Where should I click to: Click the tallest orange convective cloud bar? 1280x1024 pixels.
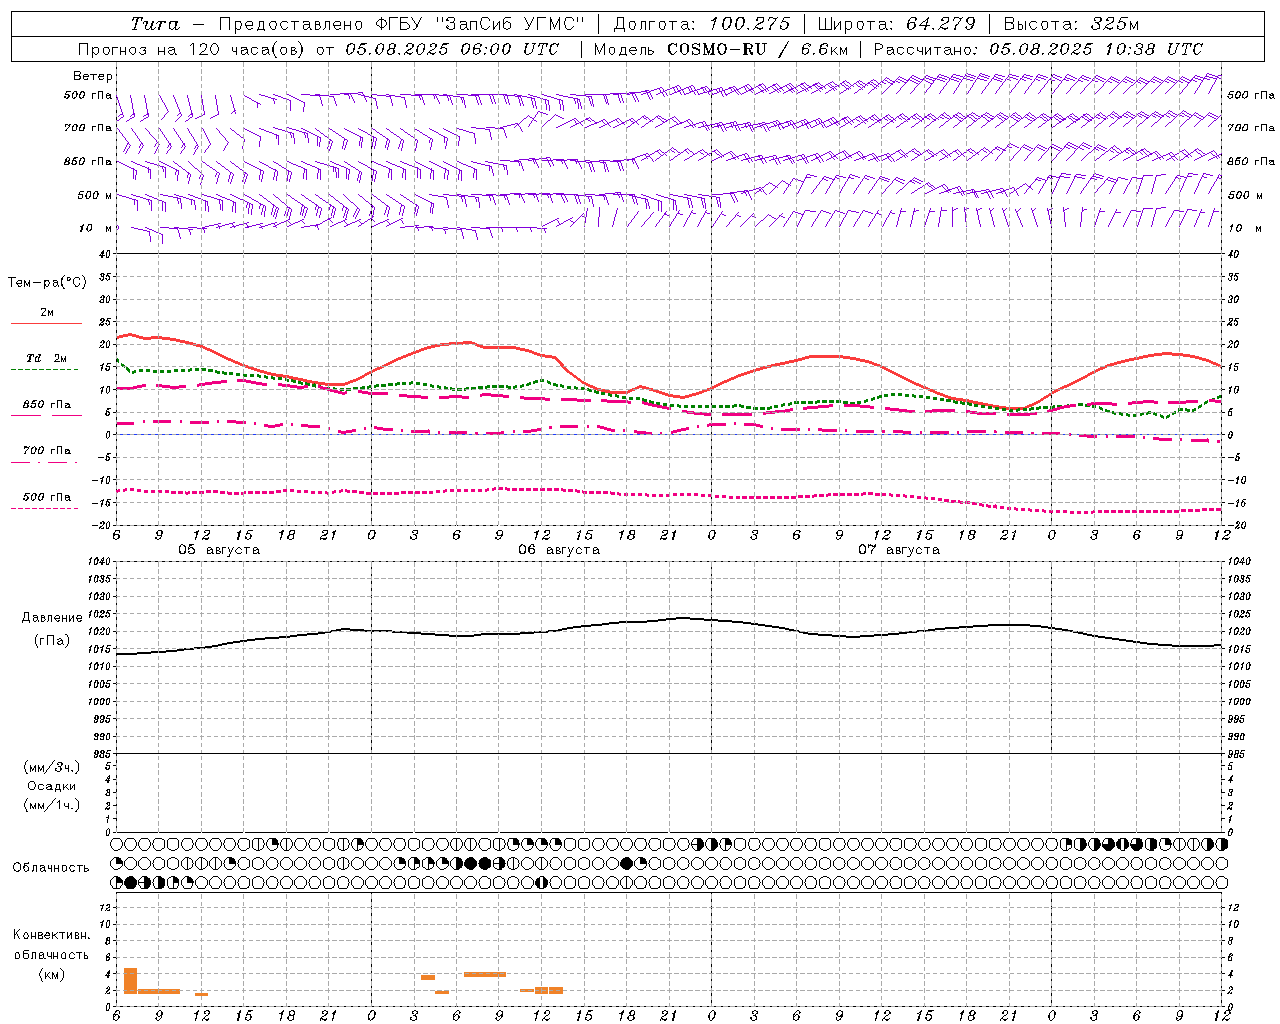pos(130,980)
